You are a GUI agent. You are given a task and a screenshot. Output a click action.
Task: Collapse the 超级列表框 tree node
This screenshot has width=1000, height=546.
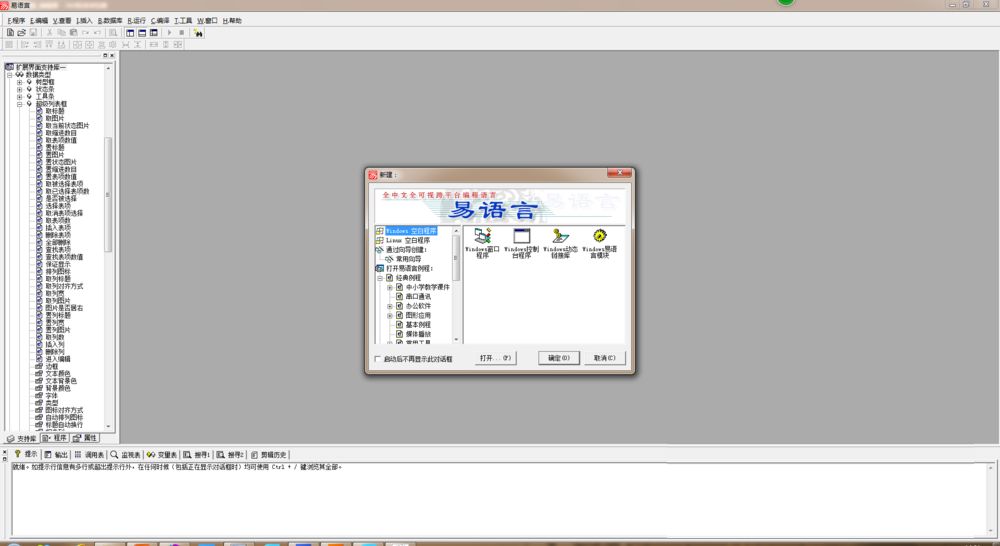point(18,103)
